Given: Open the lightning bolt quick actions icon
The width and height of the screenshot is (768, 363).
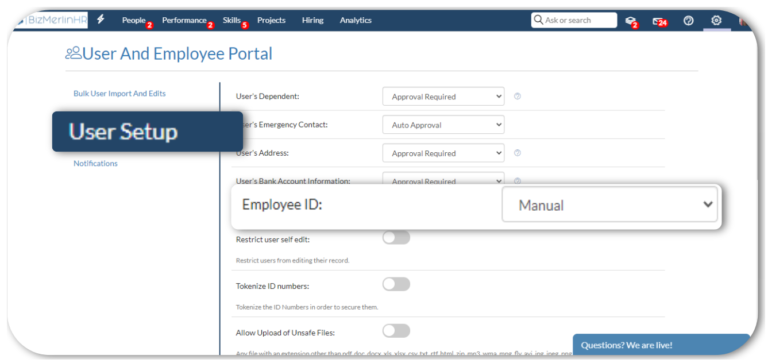Looking at the screenshot, I should point(100,20).
